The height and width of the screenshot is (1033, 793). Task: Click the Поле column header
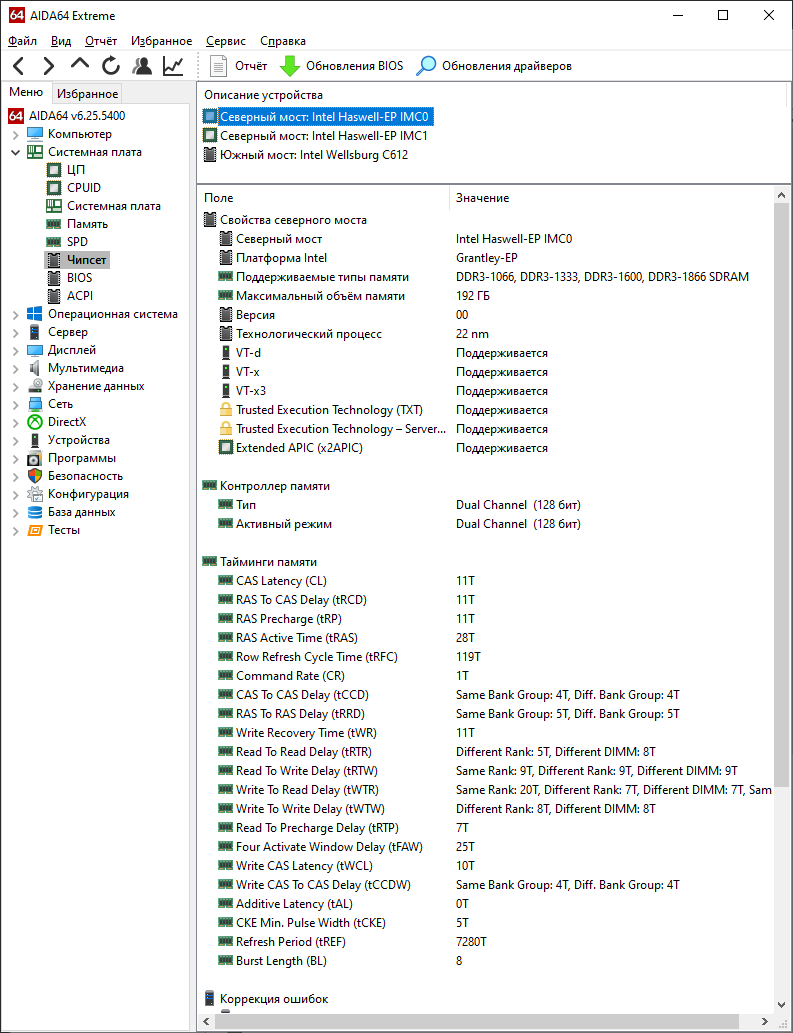tap(323, 198)
